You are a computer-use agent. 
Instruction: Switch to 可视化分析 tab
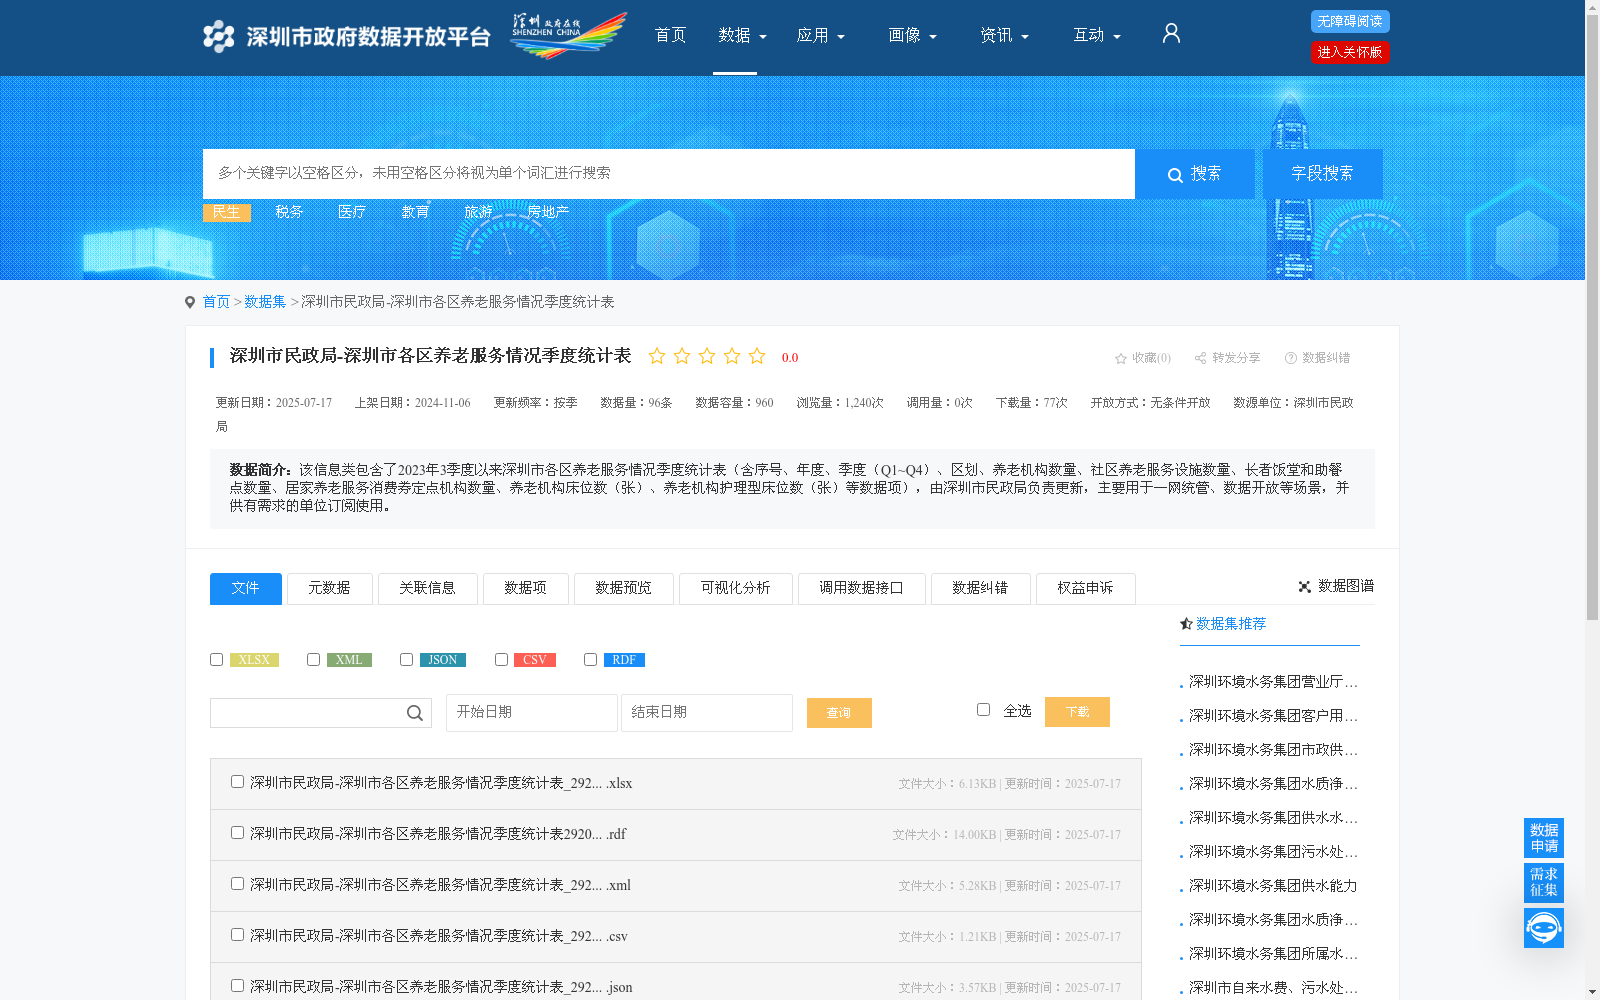735,588
